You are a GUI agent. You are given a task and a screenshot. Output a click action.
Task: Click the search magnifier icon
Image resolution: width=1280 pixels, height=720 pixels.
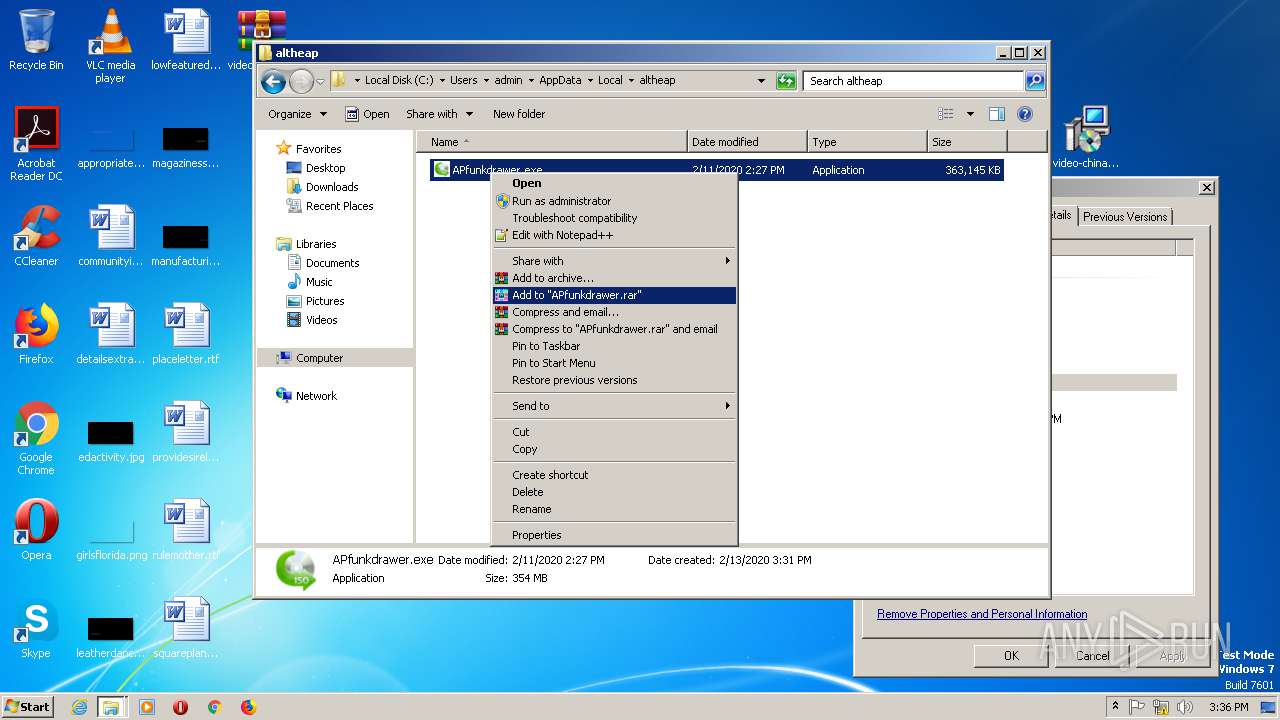[x=1035, y=81]
